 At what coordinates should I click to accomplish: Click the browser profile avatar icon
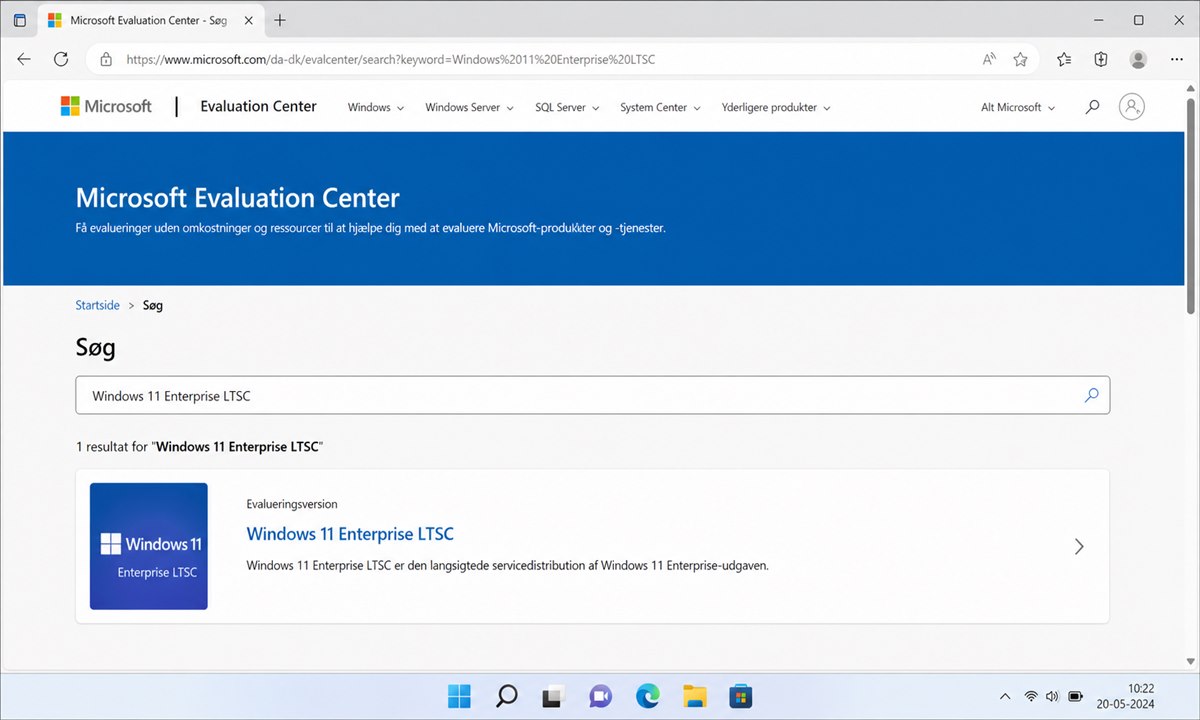click(x=1138, y=59)
